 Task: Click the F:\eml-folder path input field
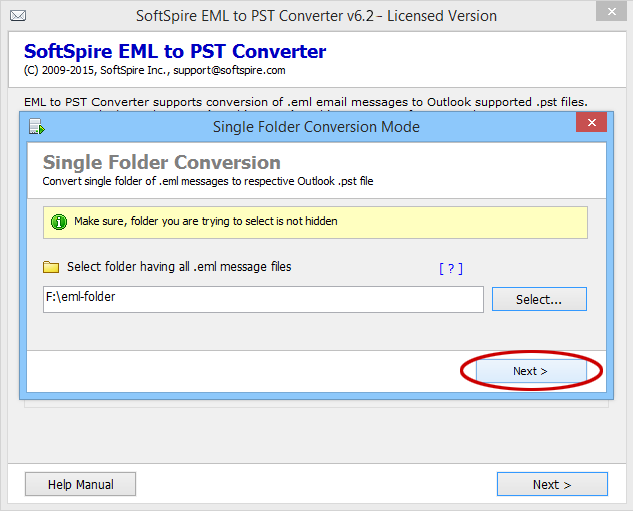[x=263, y=299]
